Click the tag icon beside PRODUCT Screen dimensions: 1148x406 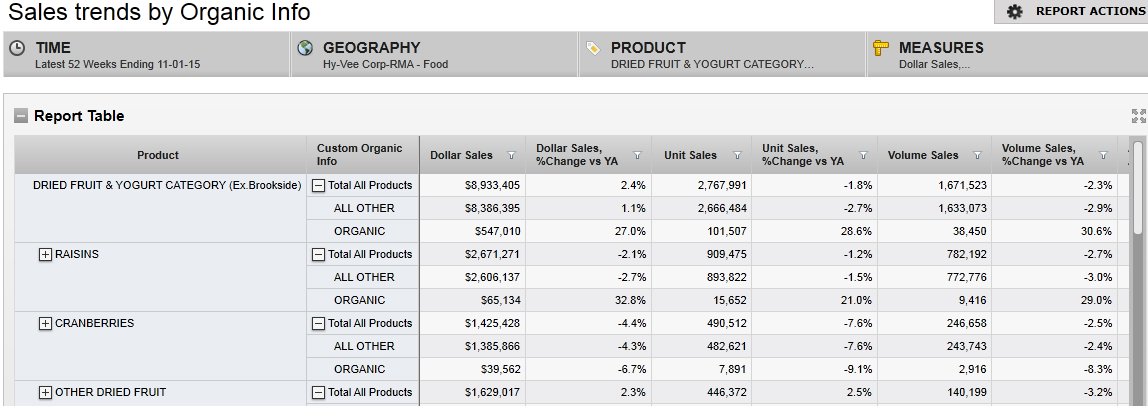[593, 48]
